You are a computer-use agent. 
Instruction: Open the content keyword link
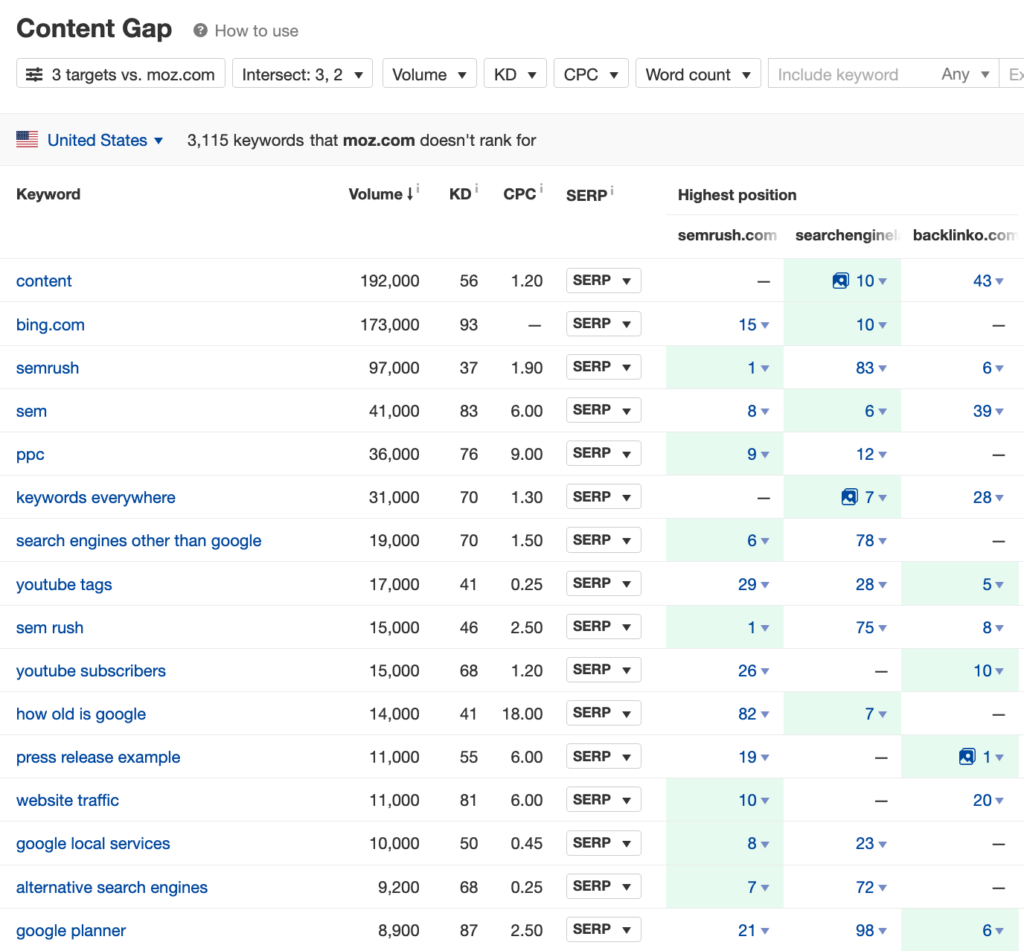[x=44, y=281]
